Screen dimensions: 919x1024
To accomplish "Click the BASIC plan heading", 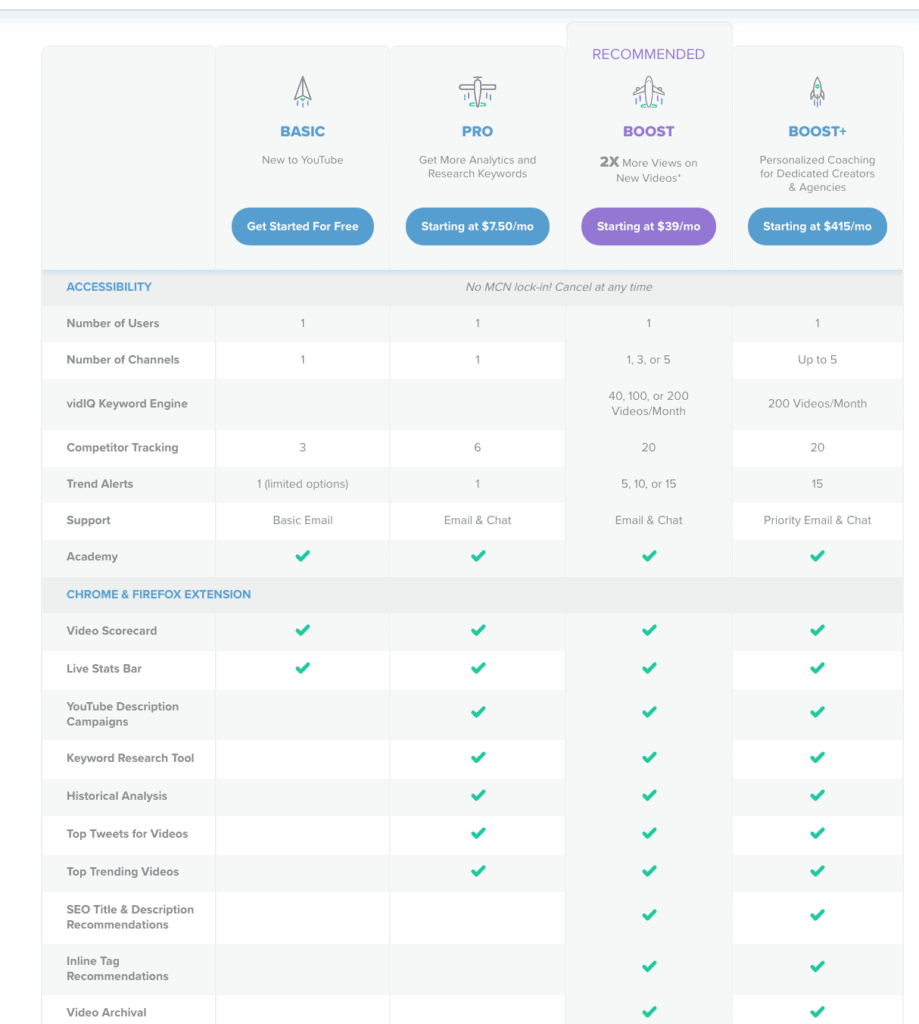I will [x=302, y=131].
